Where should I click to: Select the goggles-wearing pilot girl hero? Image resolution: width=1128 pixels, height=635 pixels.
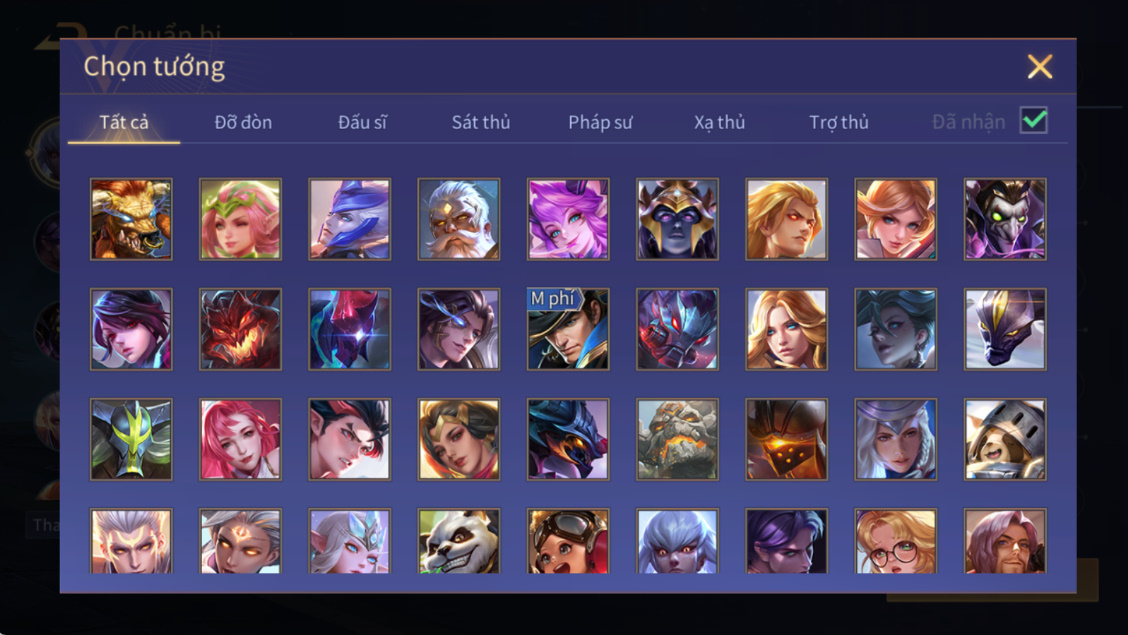[x=568, y=541]
